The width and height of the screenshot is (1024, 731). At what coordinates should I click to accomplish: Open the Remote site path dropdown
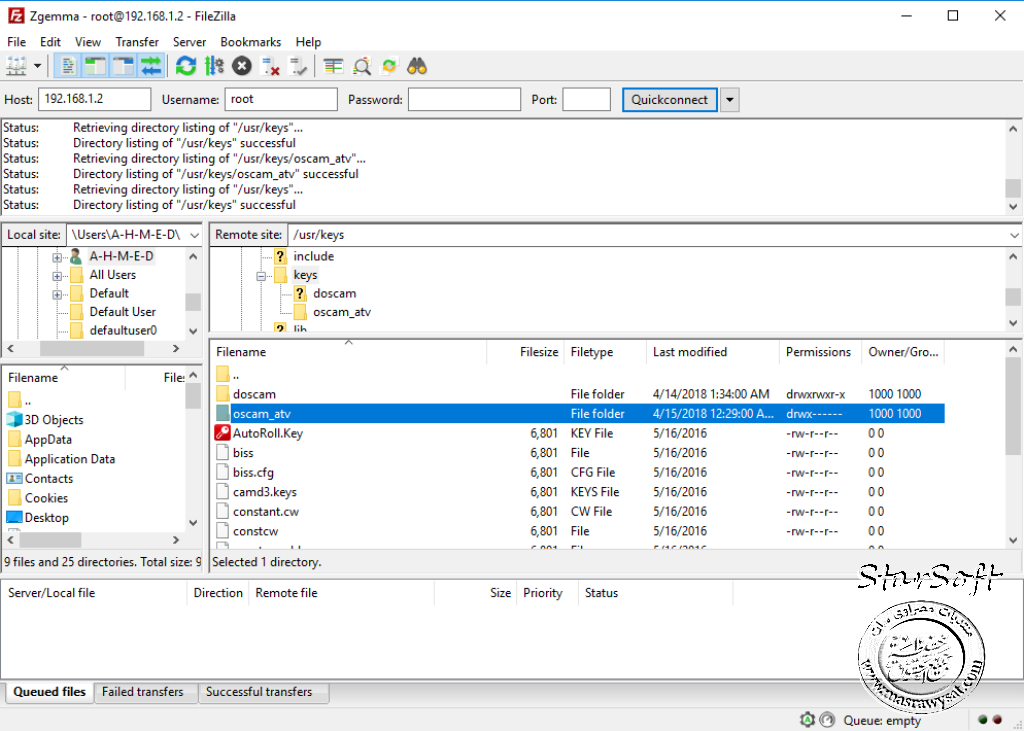point(1014,235)
